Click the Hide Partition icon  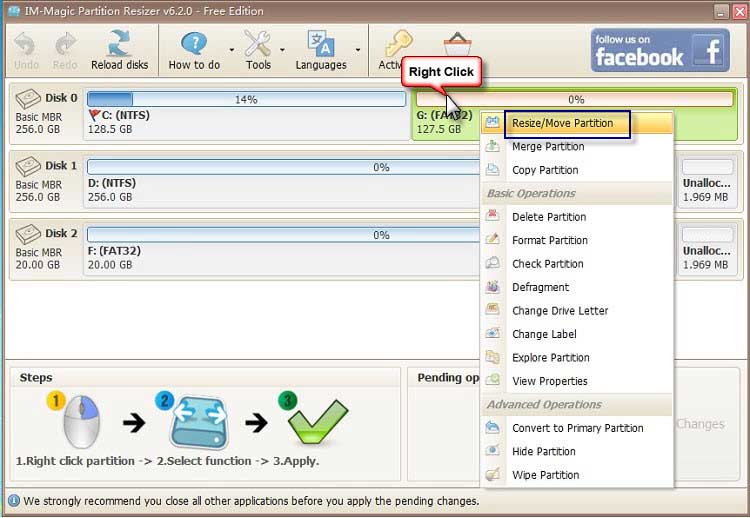(x=492, y=450)
